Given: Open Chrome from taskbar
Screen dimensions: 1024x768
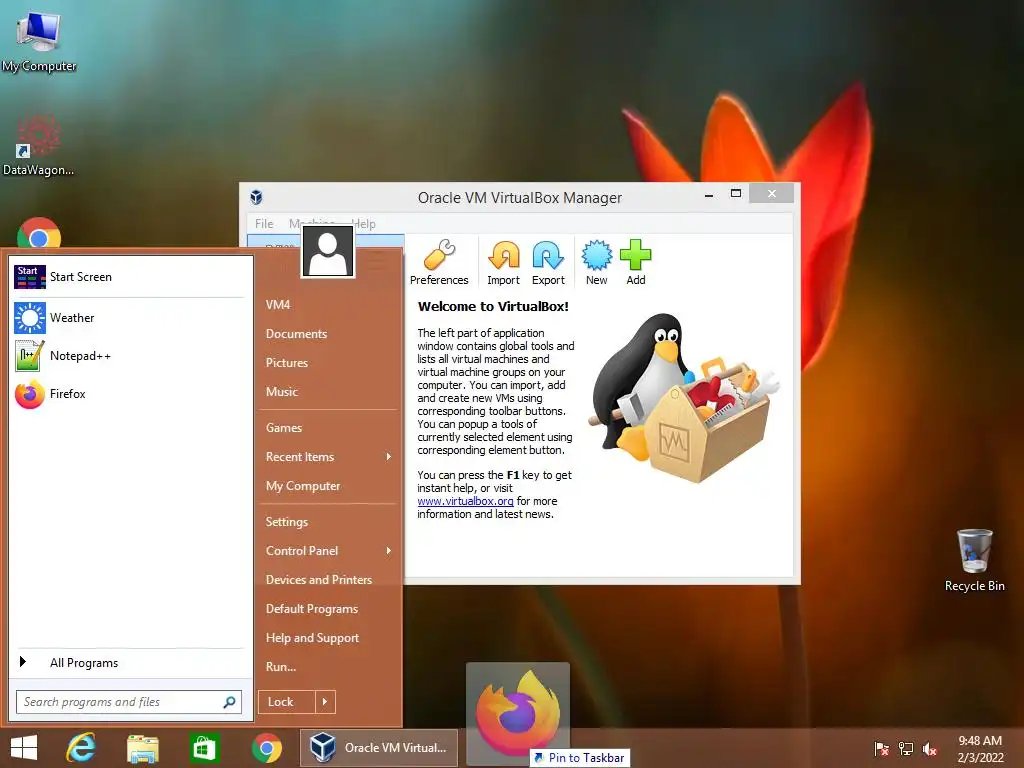Looking at the screenshot, I should pyautogui.click(x=267, y=748).
